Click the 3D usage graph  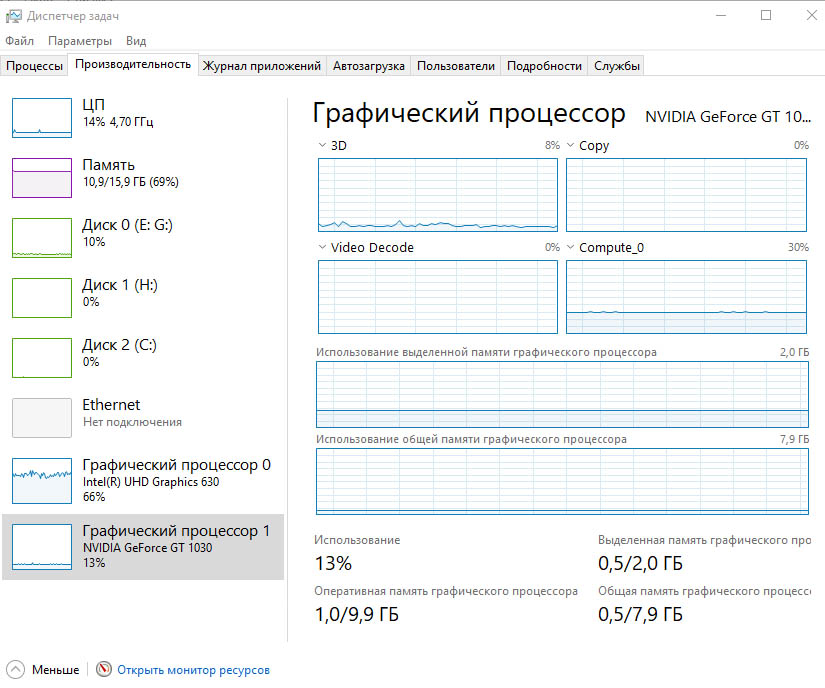tap(438, 195)
